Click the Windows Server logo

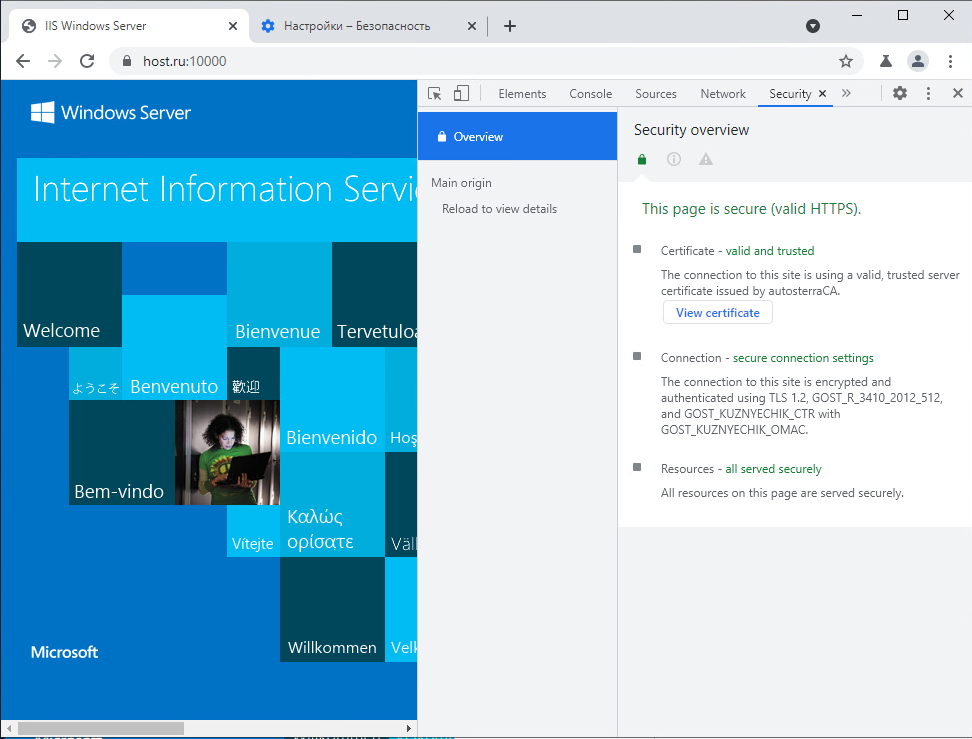tap(111, 112)
